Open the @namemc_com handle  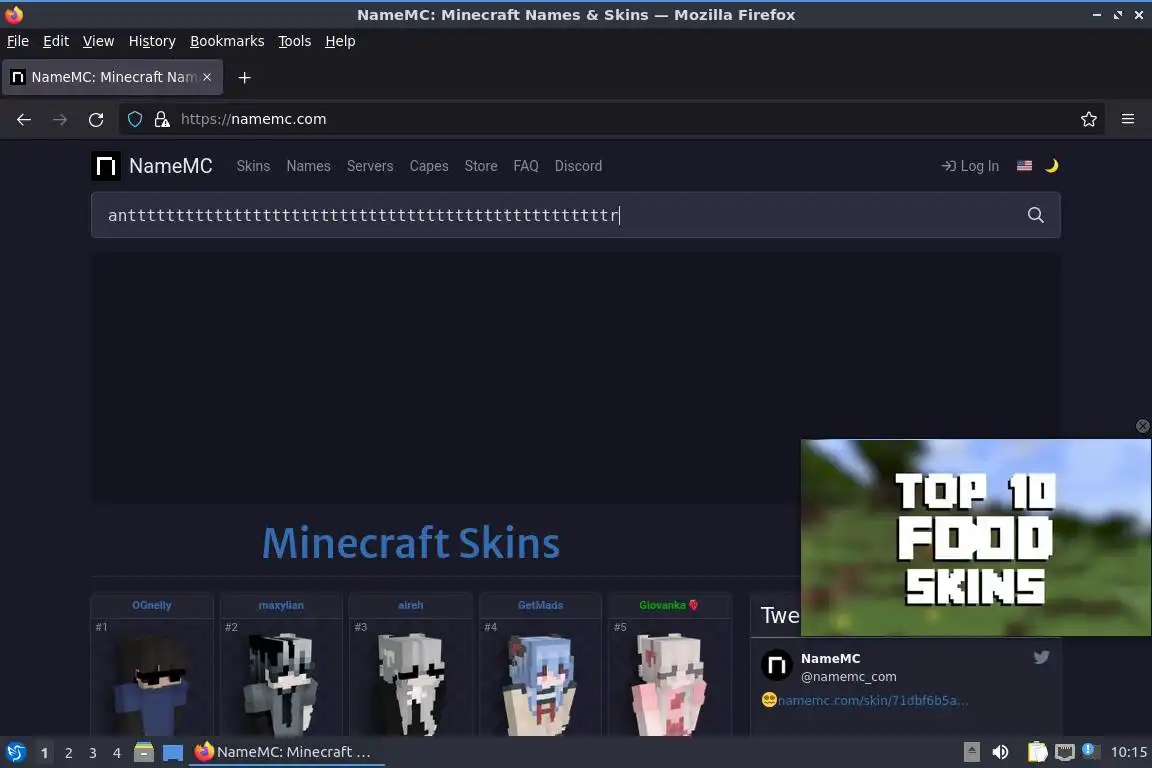click(x=849, y=676)
